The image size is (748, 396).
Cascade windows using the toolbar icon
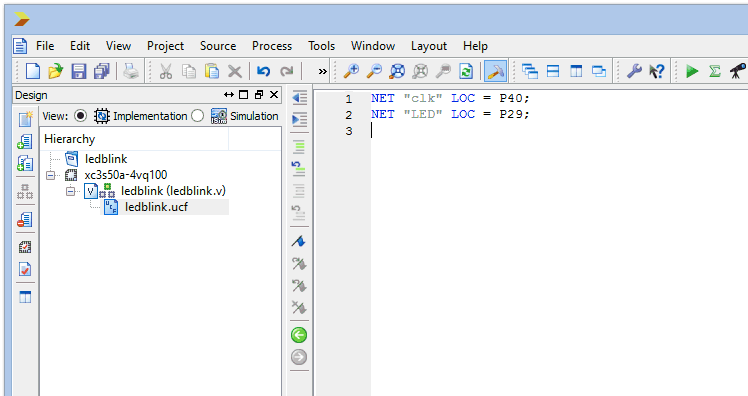point(530,71)
